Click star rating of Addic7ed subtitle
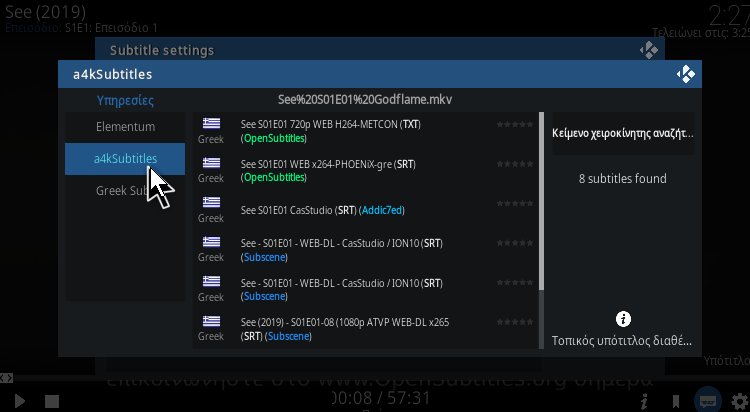Viewport: 750px width, 412px height. 515,203
